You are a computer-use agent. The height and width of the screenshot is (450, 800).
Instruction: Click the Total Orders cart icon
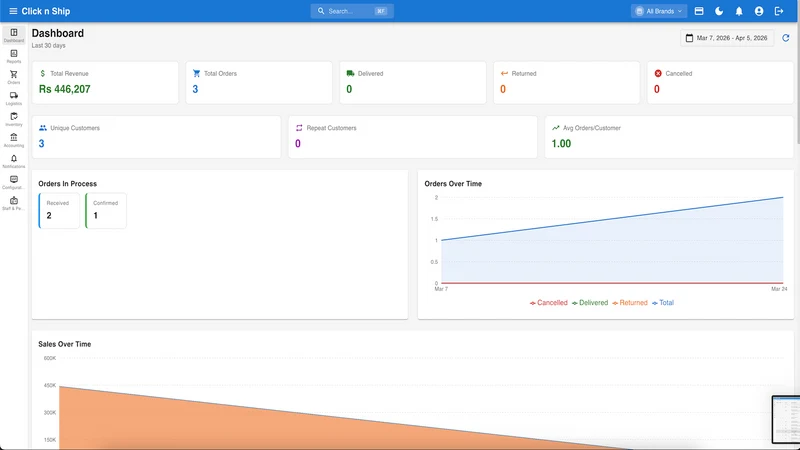(196, 73)
